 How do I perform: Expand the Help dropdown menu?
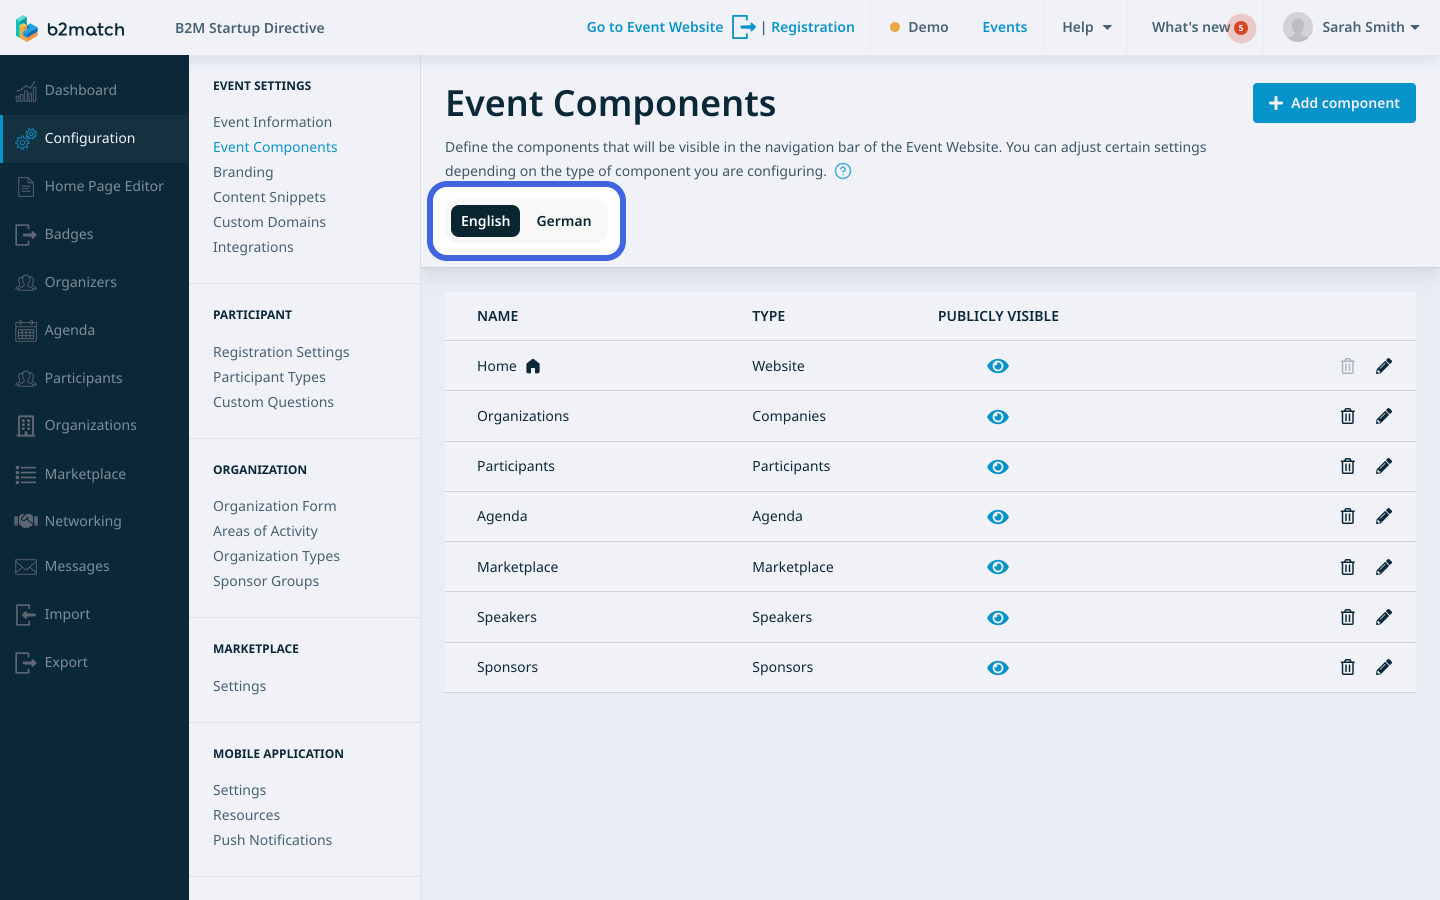coord(1086,27)
